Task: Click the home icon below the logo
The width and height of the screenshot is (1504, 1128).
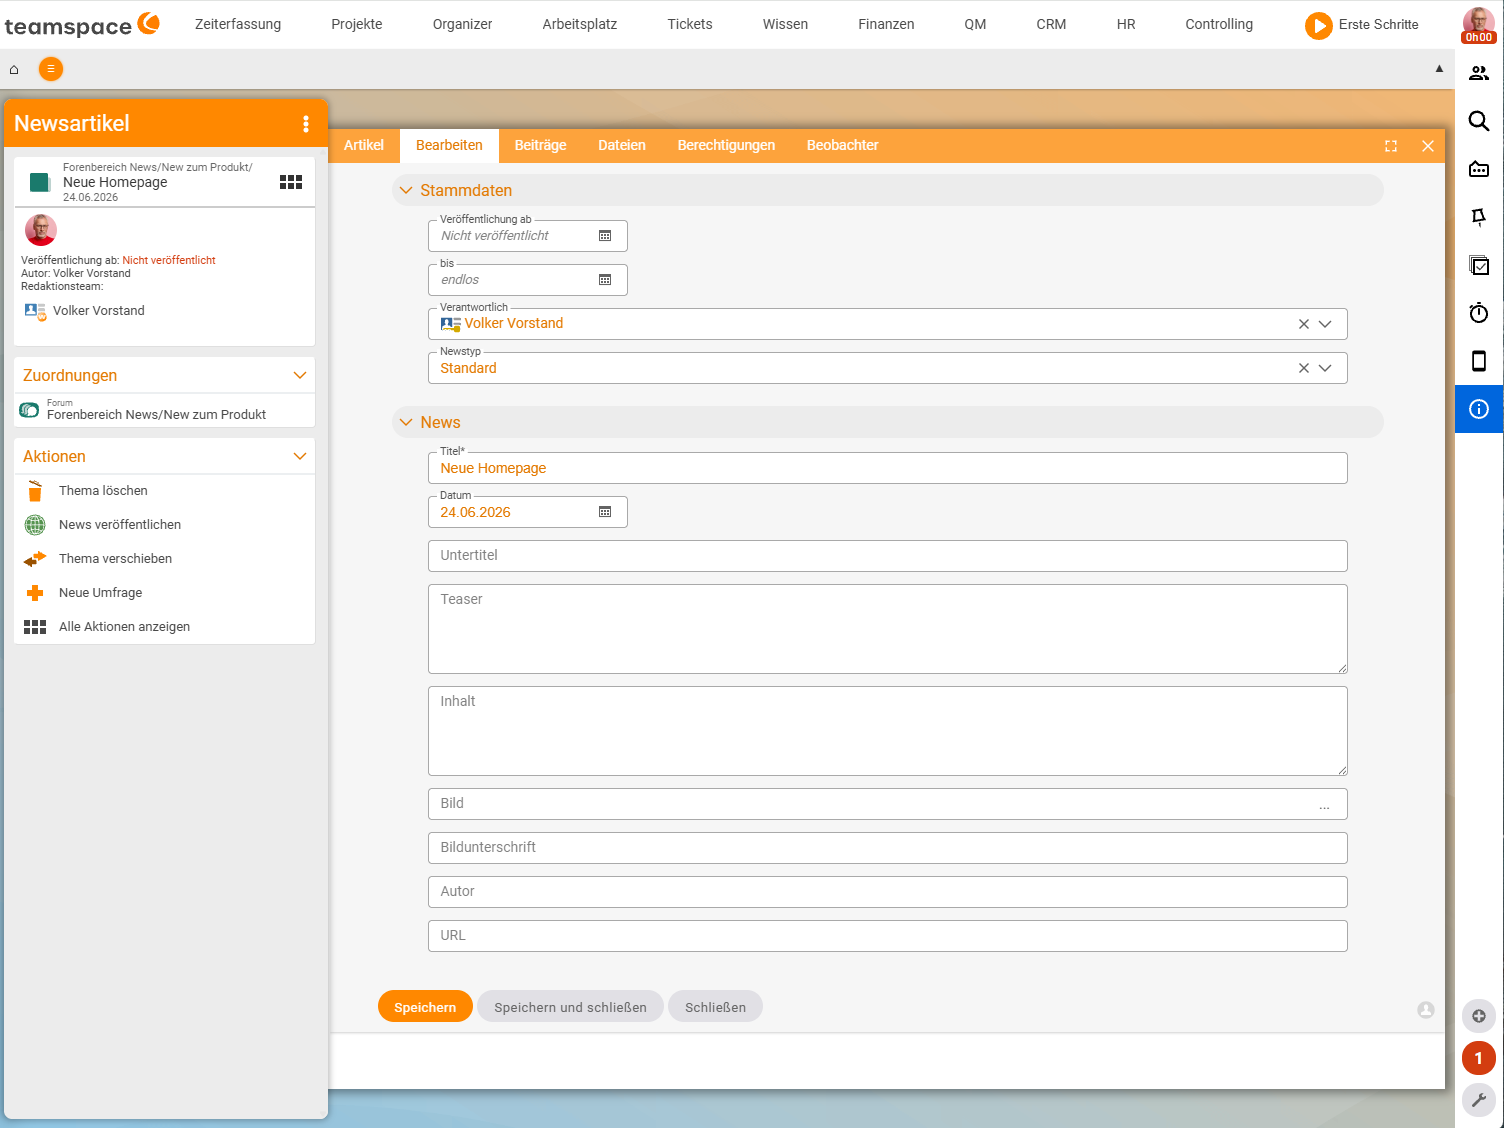Action: (x=14, y=69)
